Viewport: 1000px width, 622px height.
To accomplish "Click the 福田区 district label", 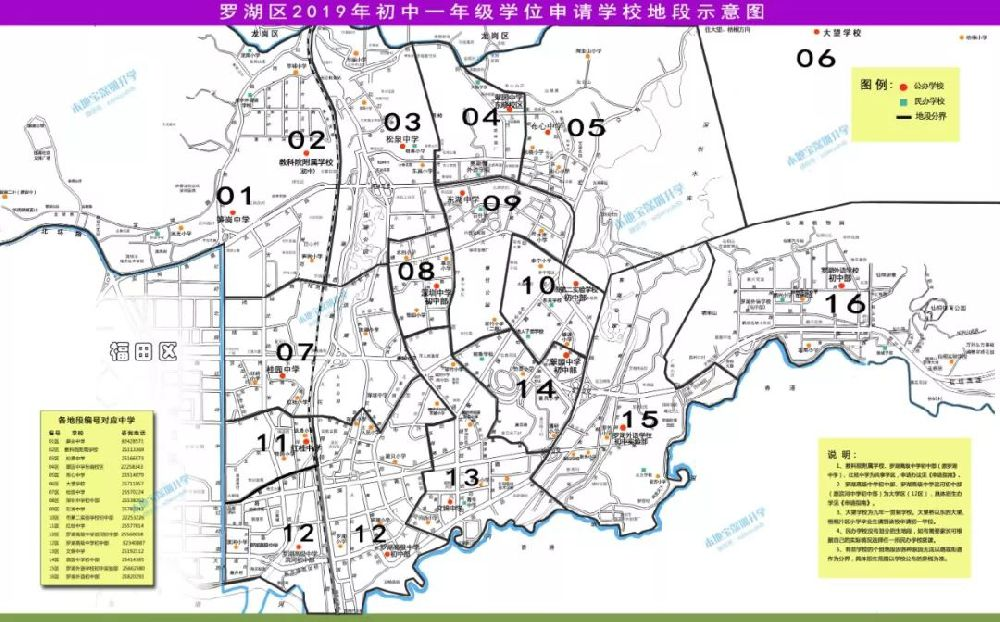I will coord(143,352).
